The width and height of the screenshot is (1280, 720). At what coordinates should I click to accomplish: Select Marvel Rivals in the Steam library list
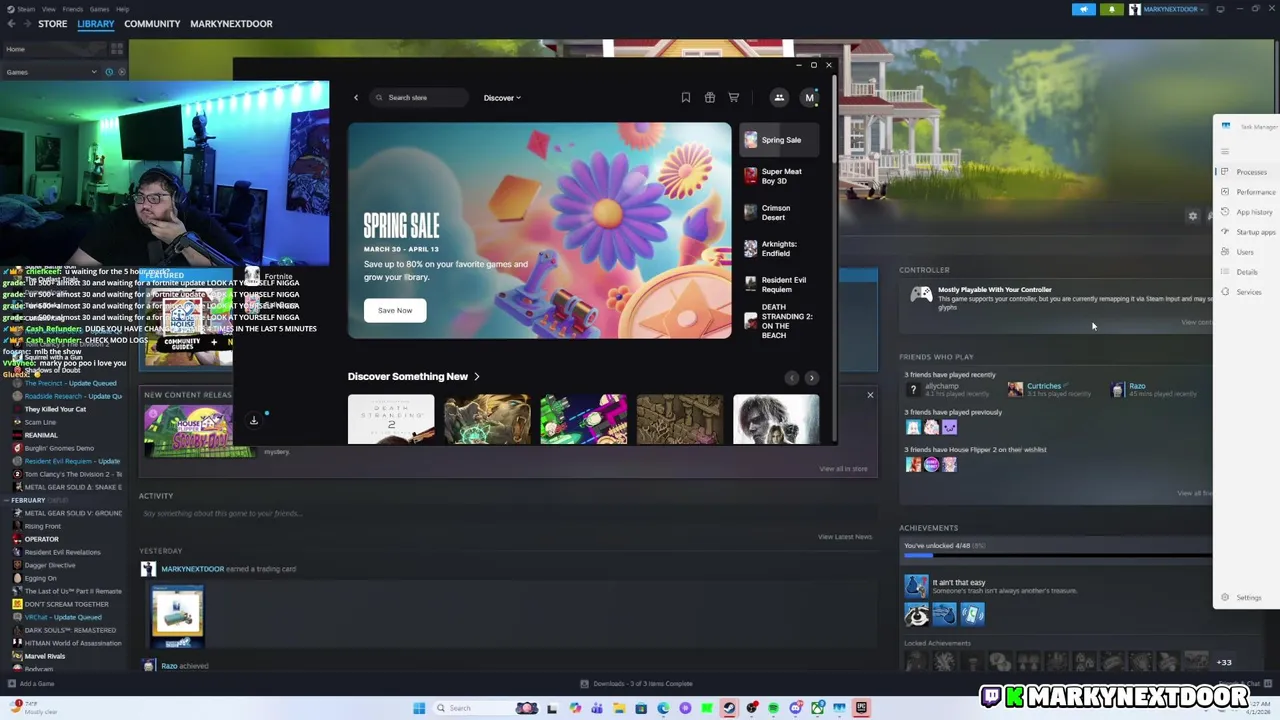pos(45,656)
